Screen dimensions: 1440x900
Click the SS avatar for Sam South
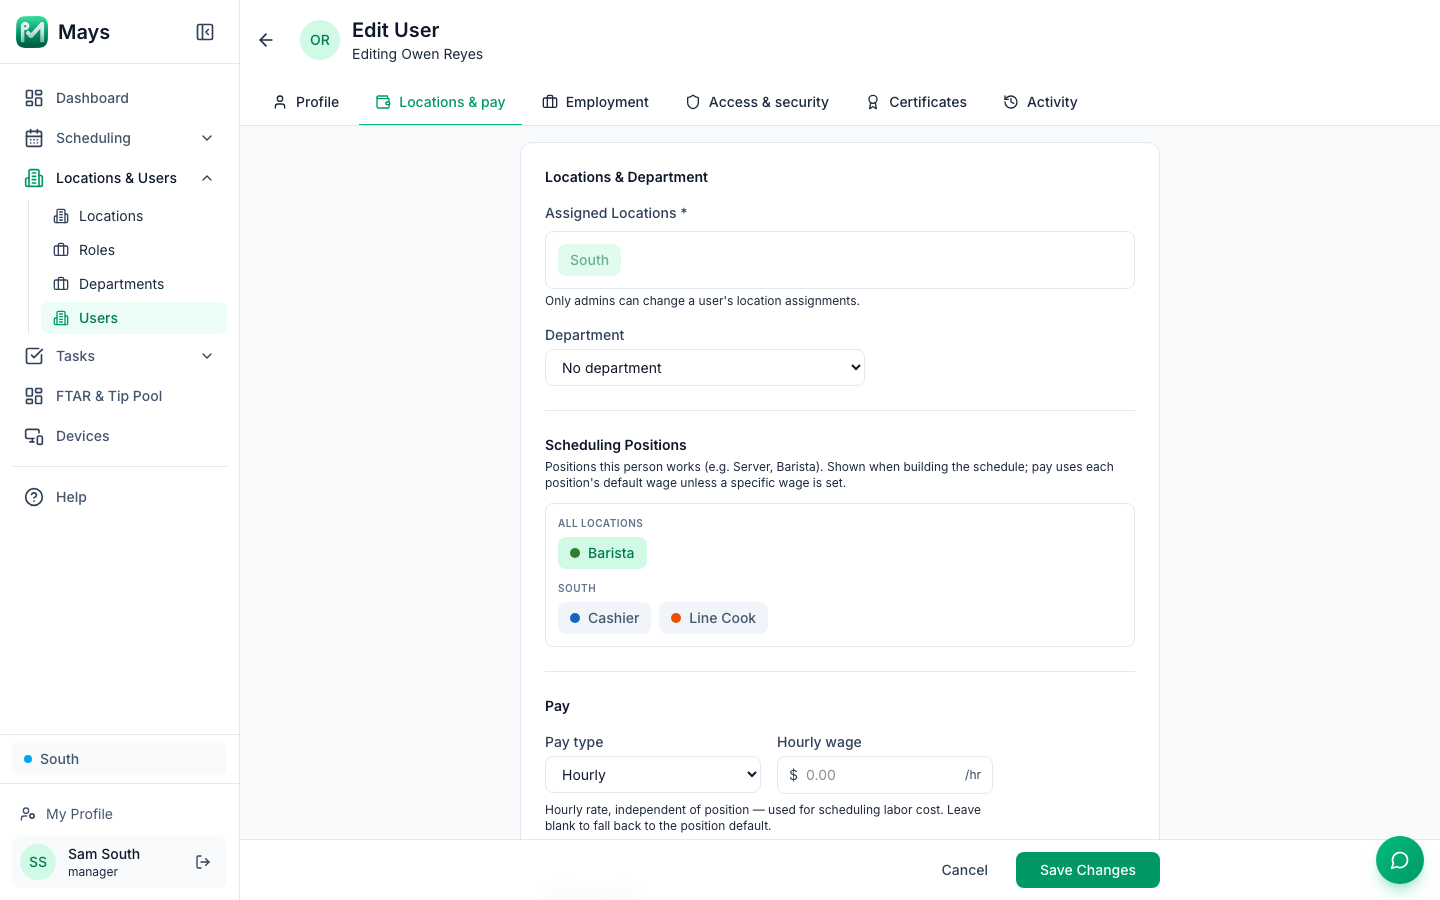tap(38, 862)
